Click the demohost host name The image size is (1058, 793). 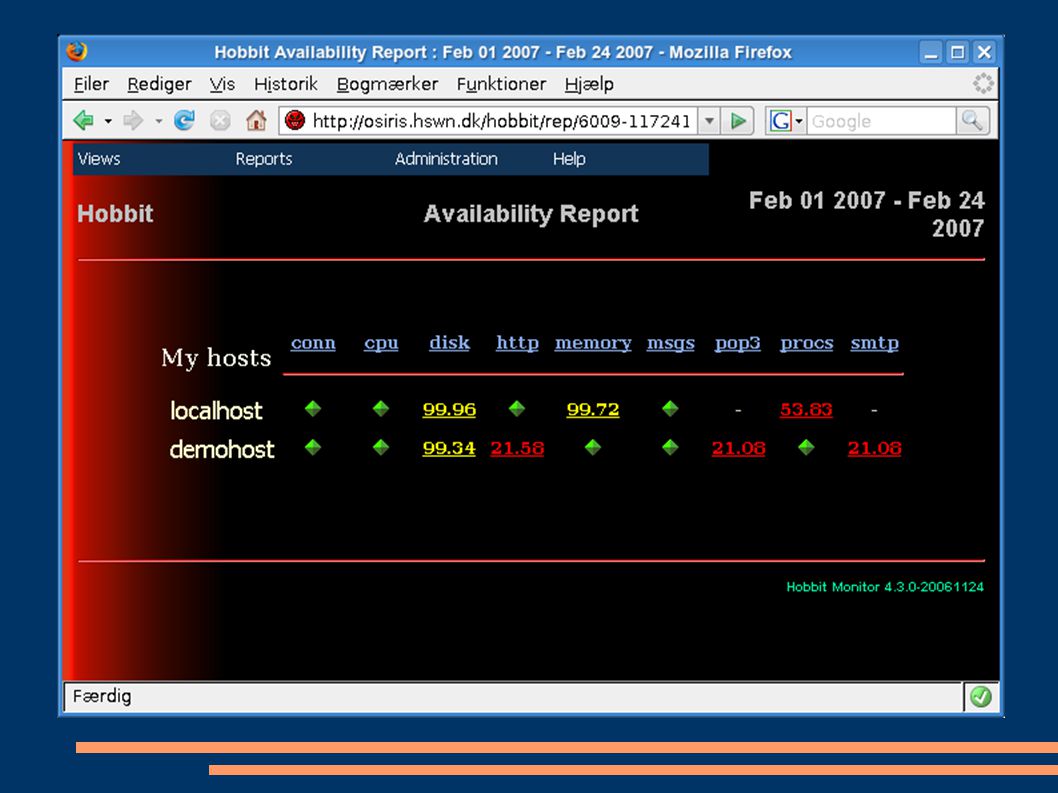222,449
